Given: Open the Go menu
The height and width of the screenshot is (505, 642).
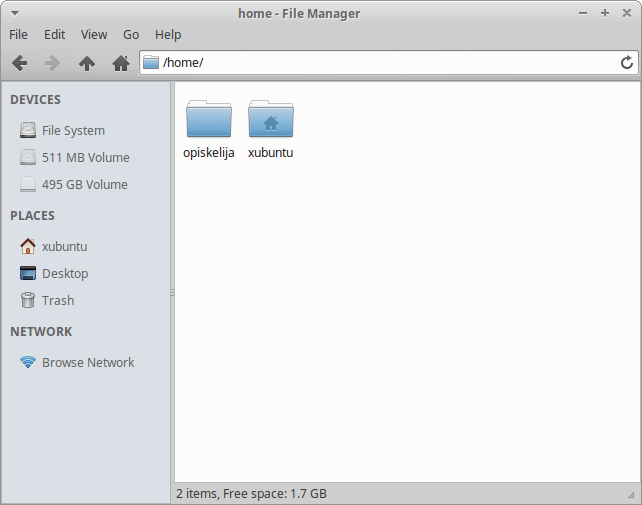Looking at the screenshot, I should point(131,34).
